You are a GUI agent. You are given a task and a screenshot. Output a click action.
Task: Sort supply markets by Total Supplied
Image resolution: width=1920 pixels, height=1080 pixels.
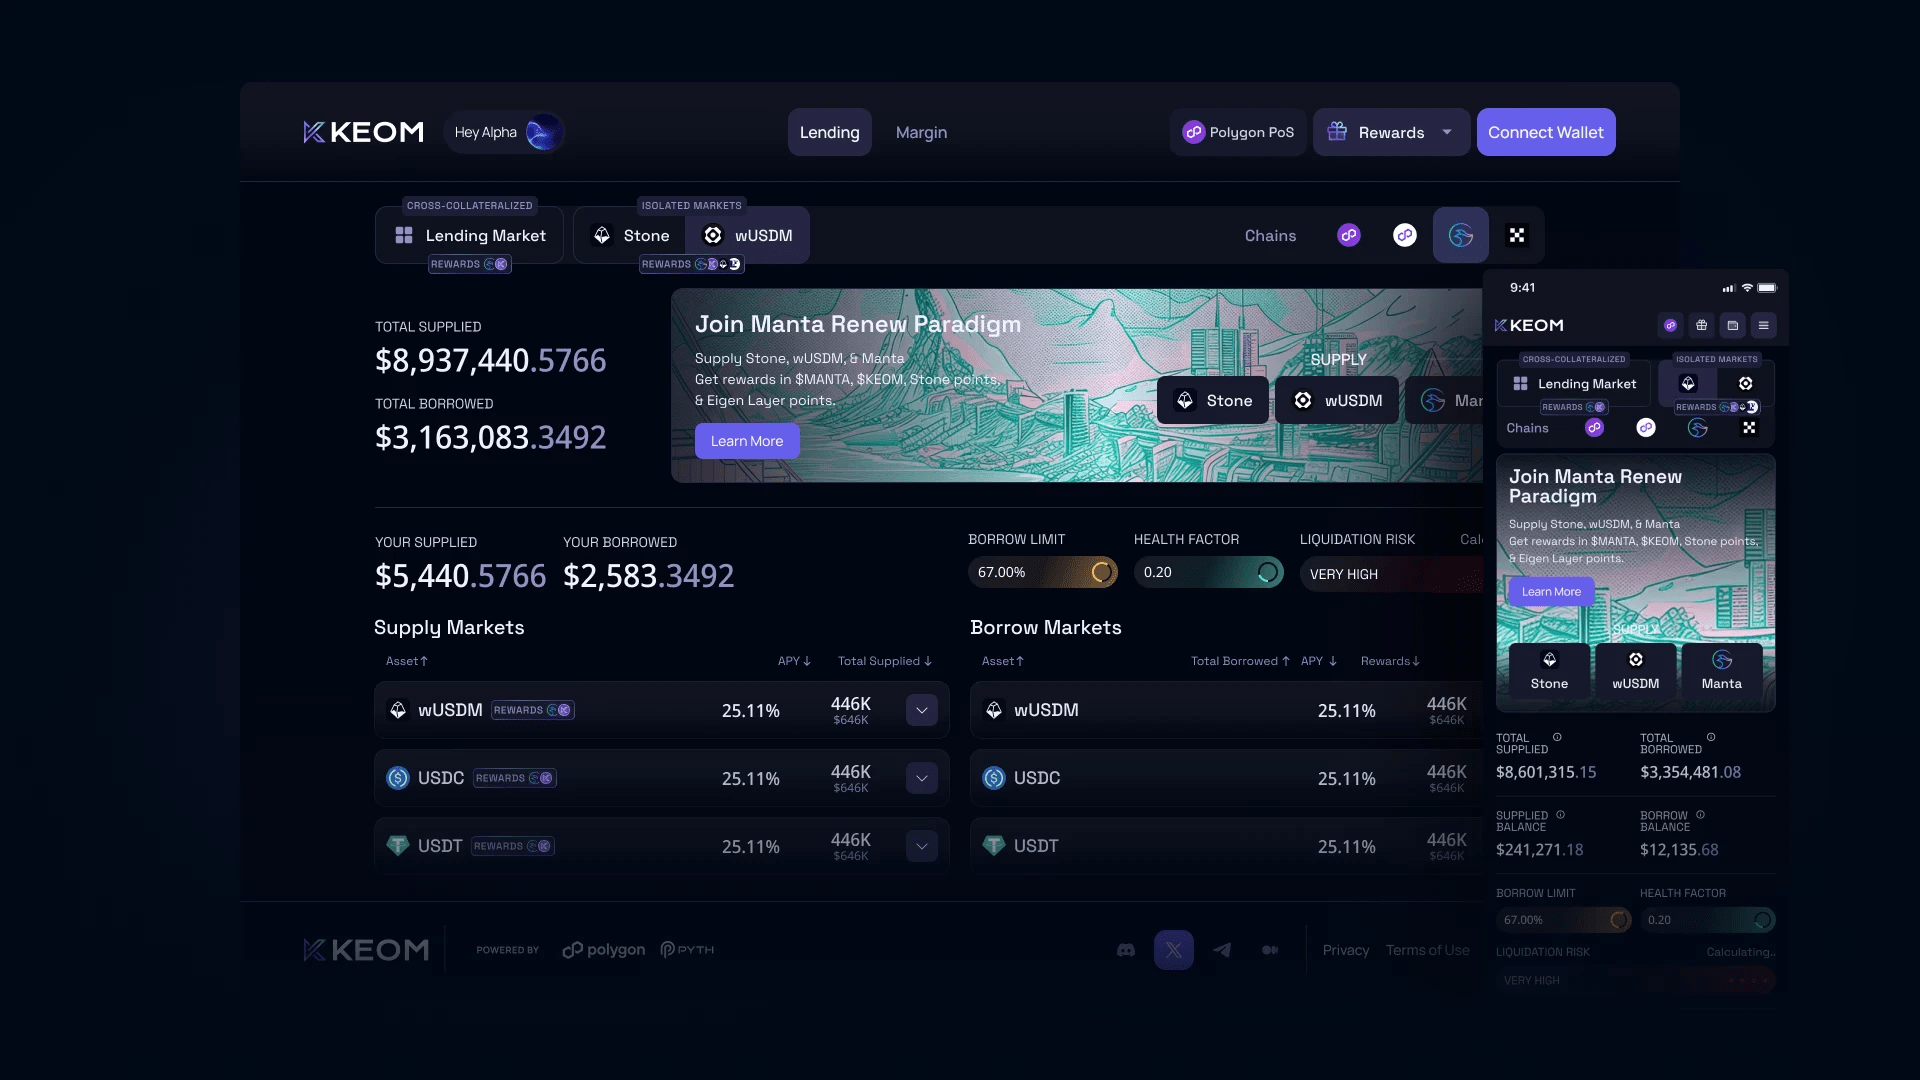point(885,661)
